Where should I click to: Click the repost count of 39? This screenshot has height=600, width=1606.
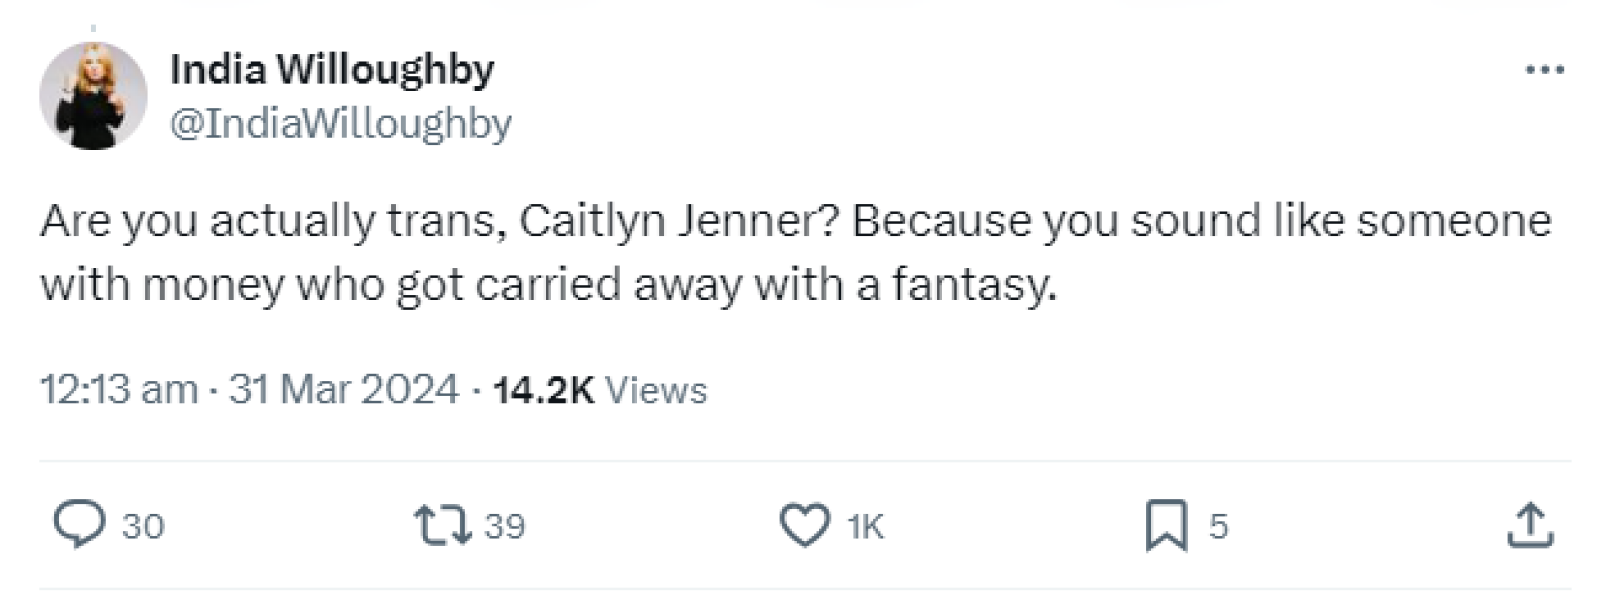505,526
